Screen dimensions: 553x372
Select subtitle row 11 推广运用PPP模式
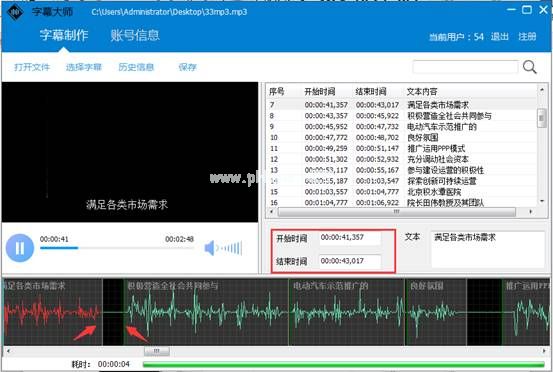tap(401, 148)
